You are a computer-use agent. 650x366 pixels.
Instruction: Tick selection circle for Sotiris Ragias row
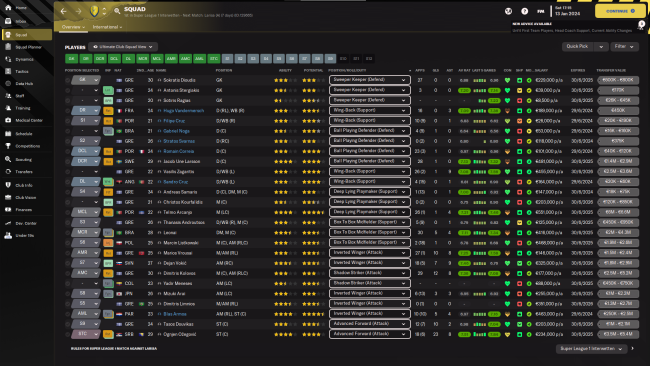tap(68, 100)
